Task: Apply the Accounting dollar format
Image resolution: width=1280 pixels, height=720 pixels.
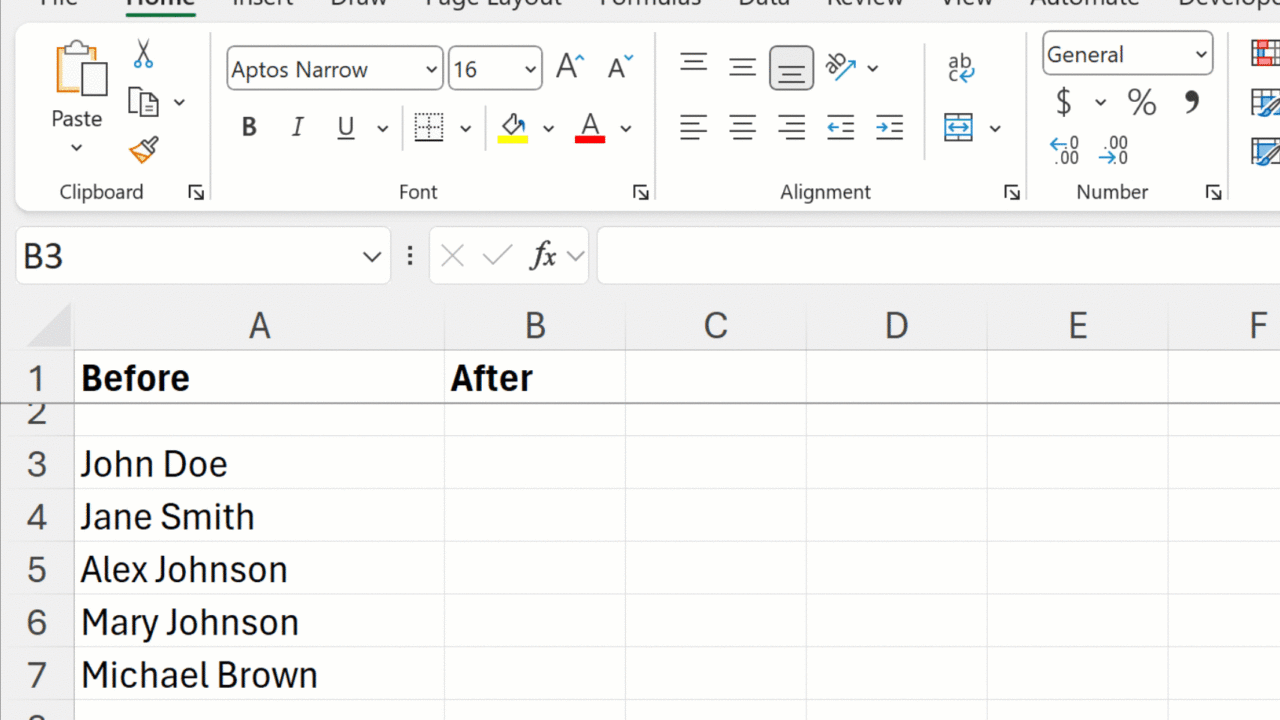Action: tap(1064, 102)
